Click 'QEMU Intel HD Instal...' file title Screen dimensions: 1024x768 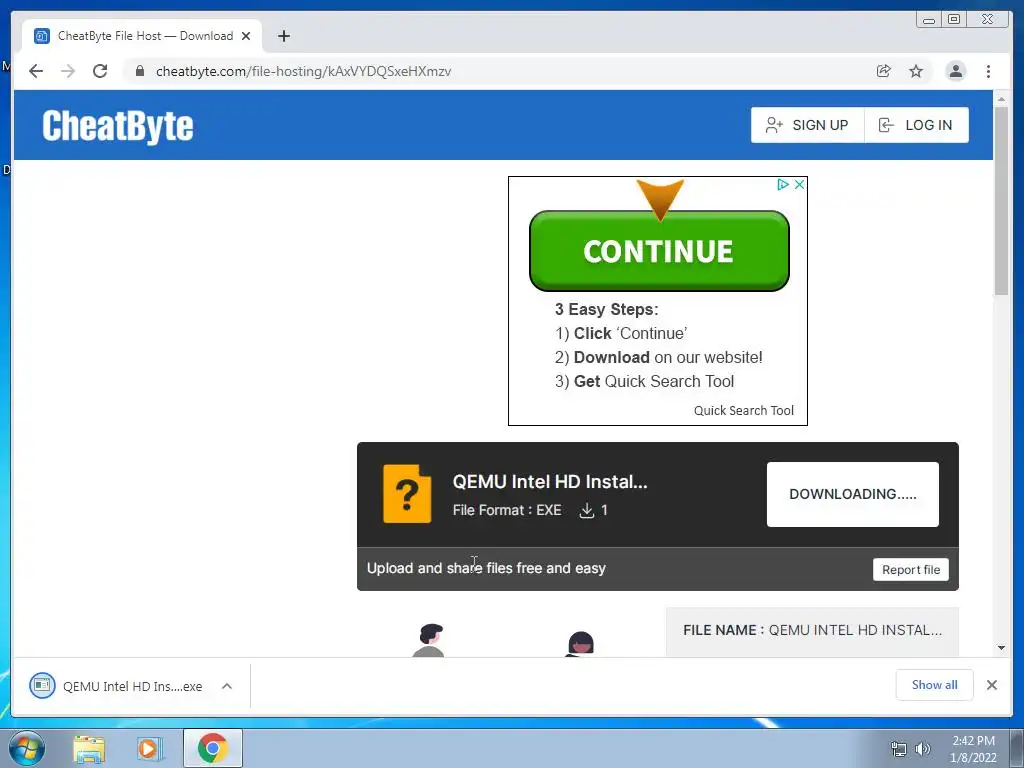550,482
